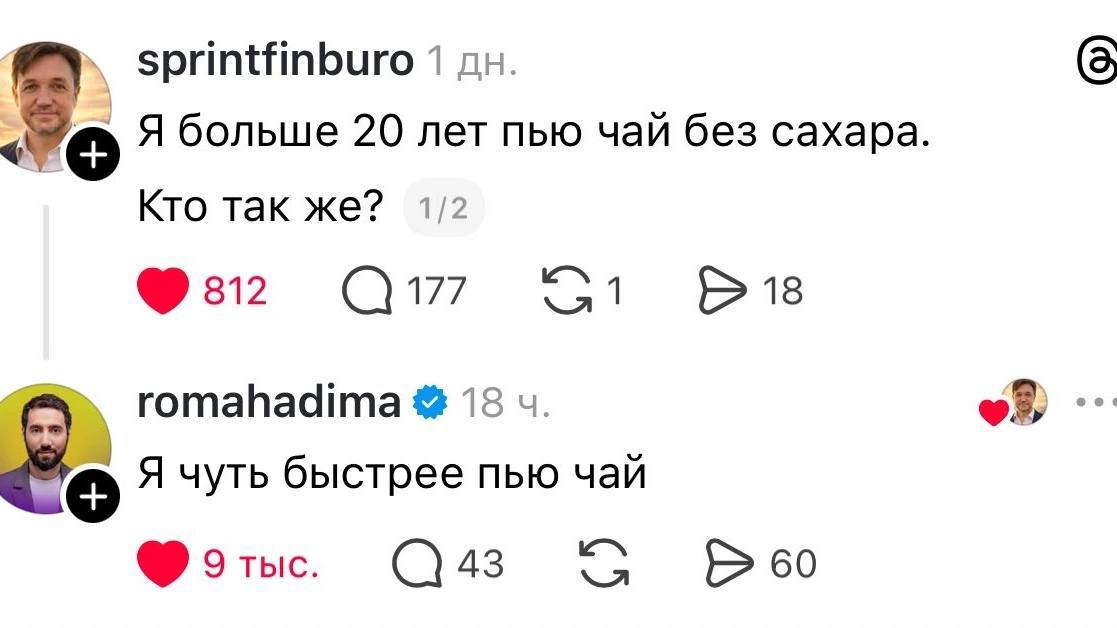Like the romahadima reply with heart icon

pyautogui.click(x=164, y=564)
